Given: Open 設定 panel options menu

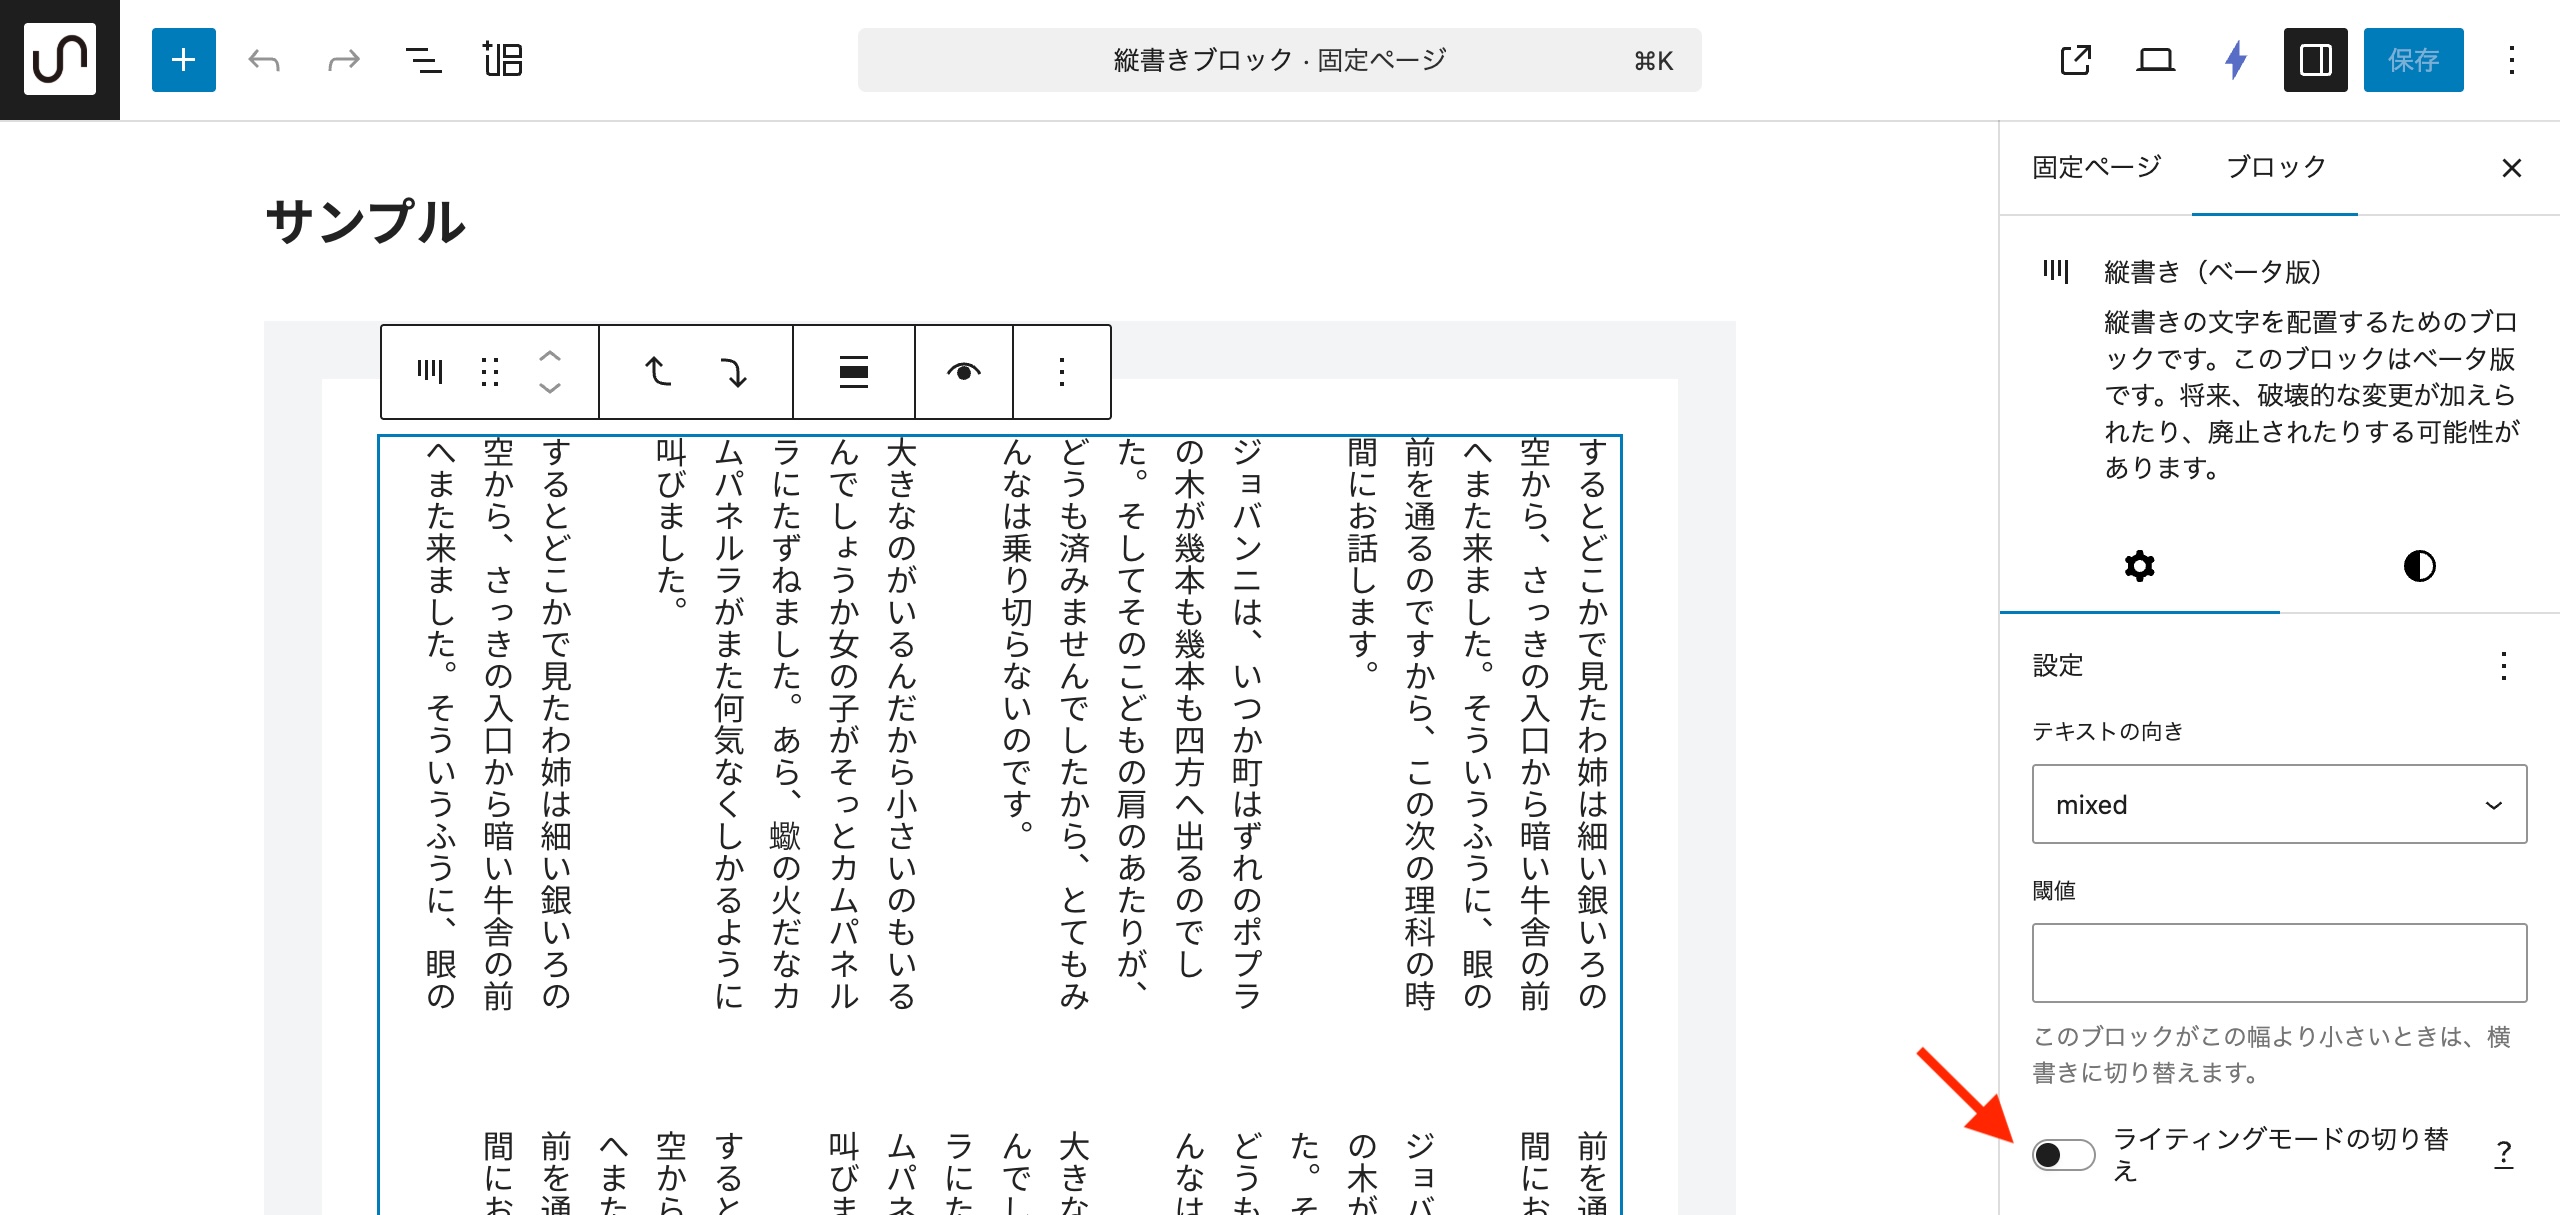Looking at the screenshot, I should (x=2503, y=666).
